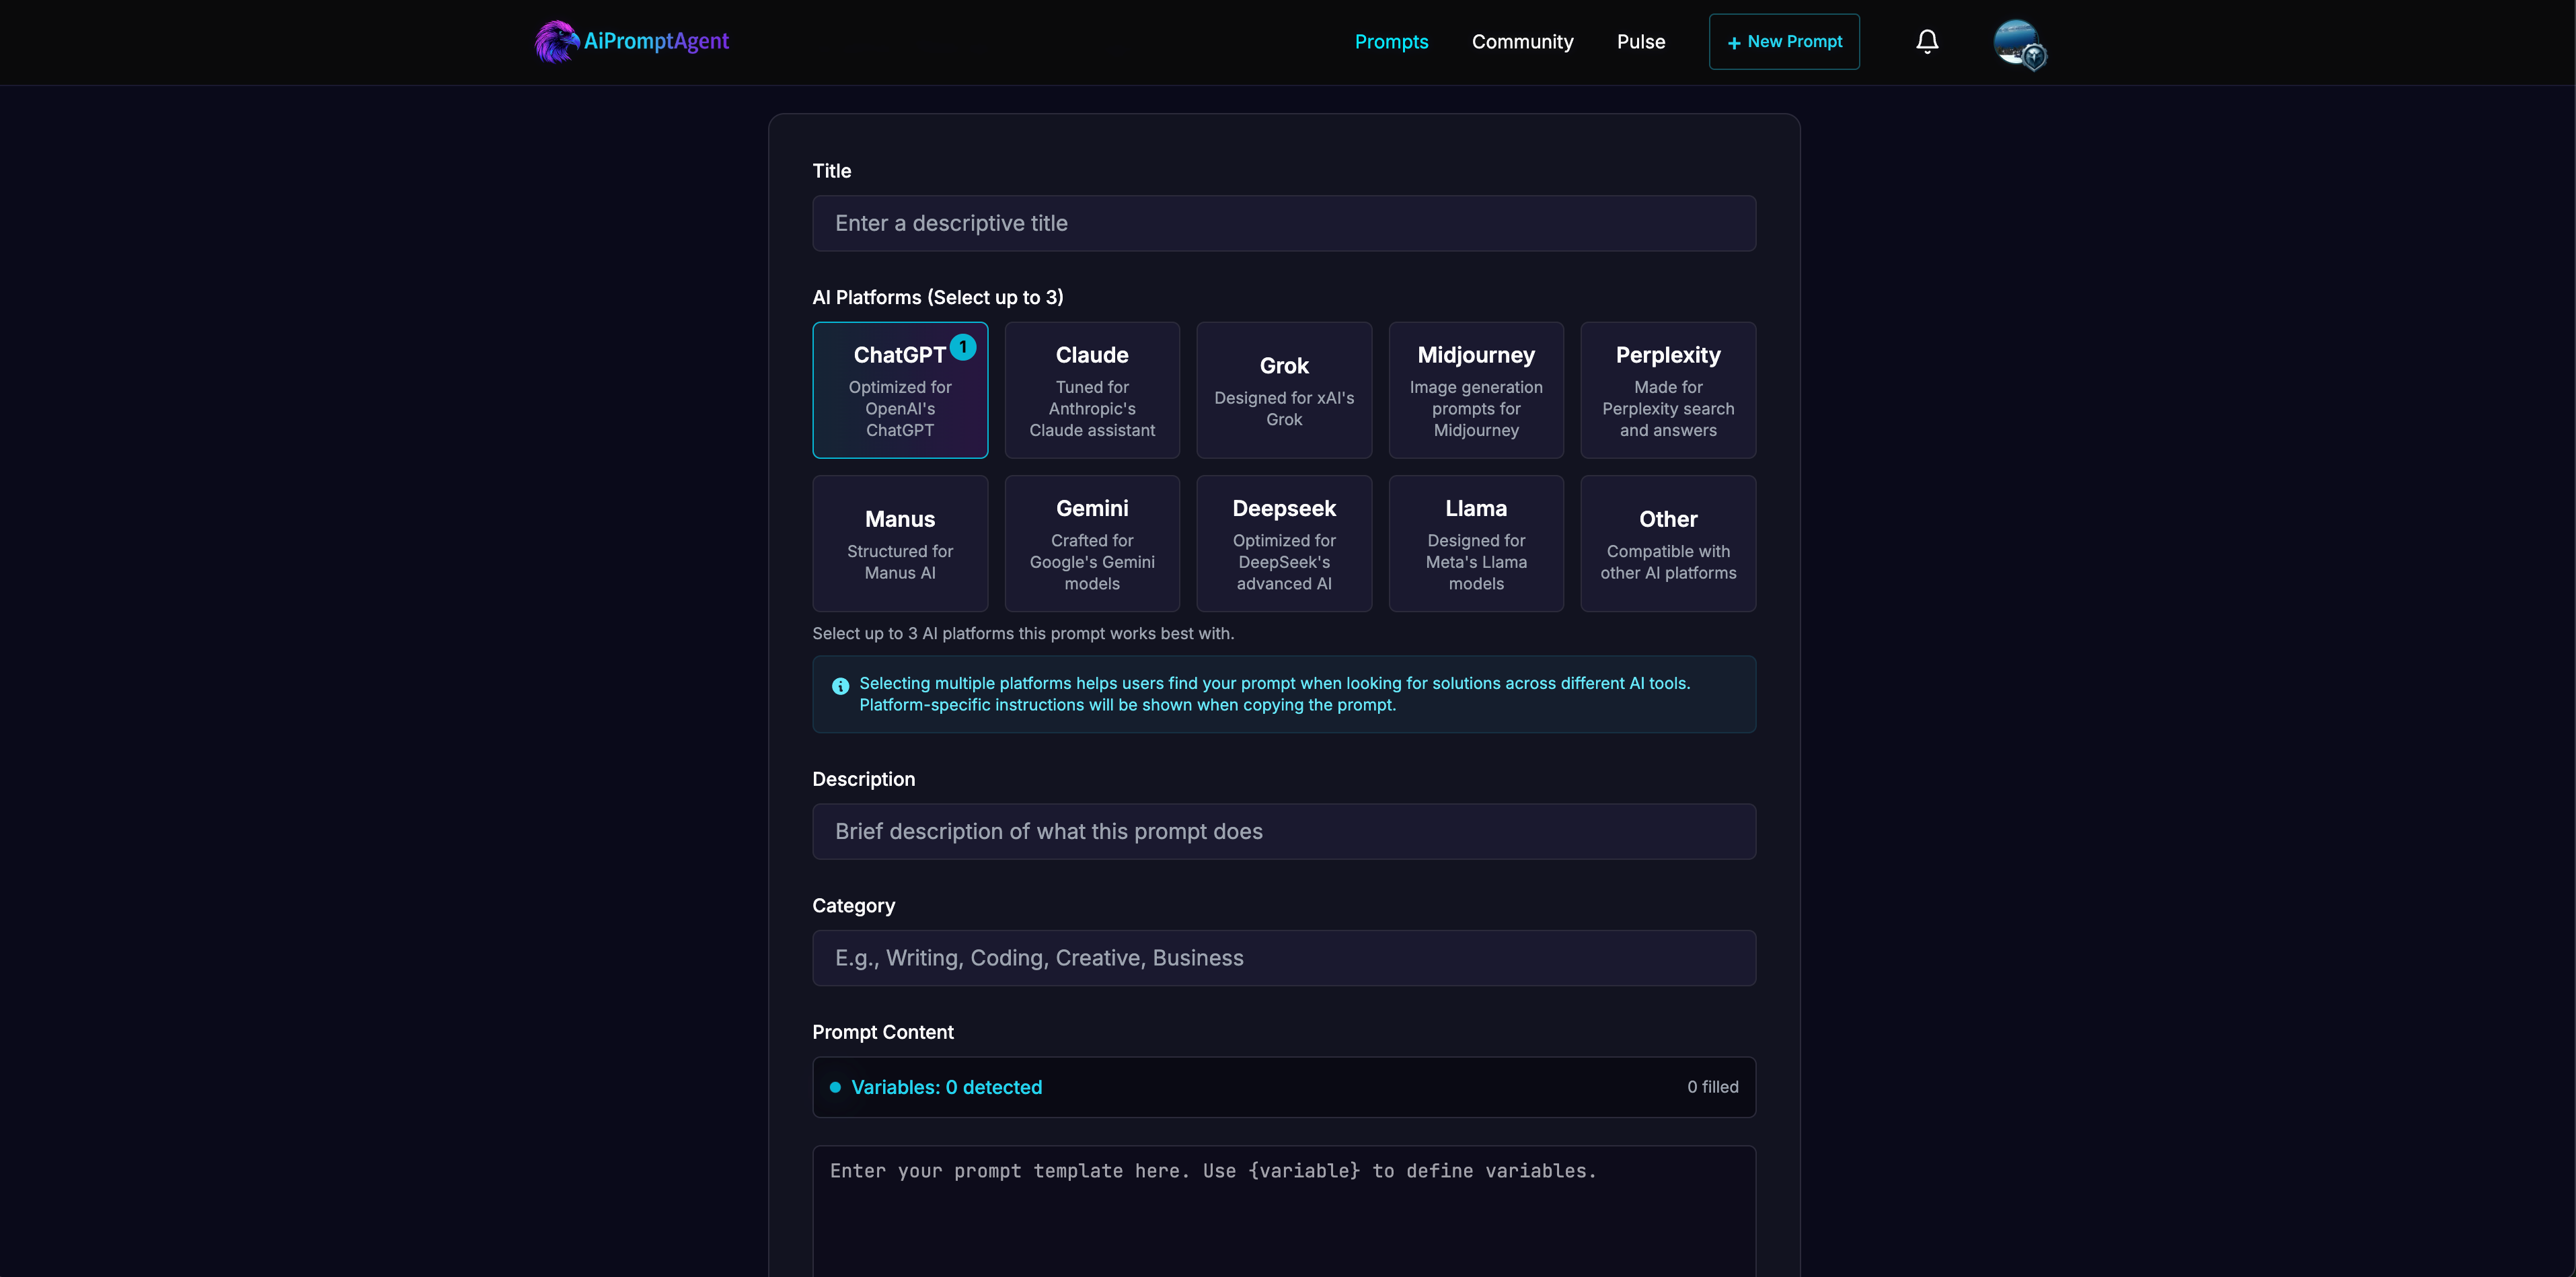Open the Pulse nav item
2576x1277 pixels.
point(1640,42)
